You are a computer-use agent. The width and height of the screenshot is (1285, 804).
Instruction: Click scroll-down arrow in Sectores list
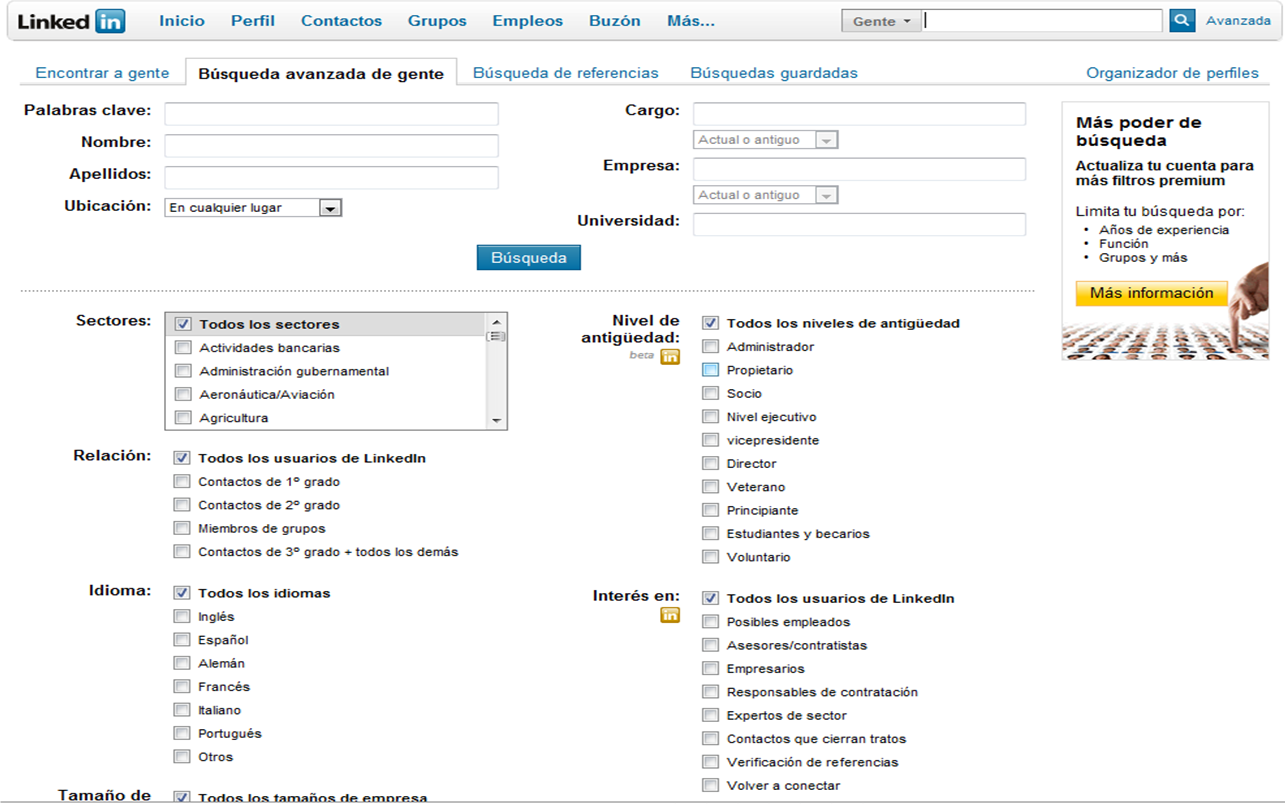496,422
